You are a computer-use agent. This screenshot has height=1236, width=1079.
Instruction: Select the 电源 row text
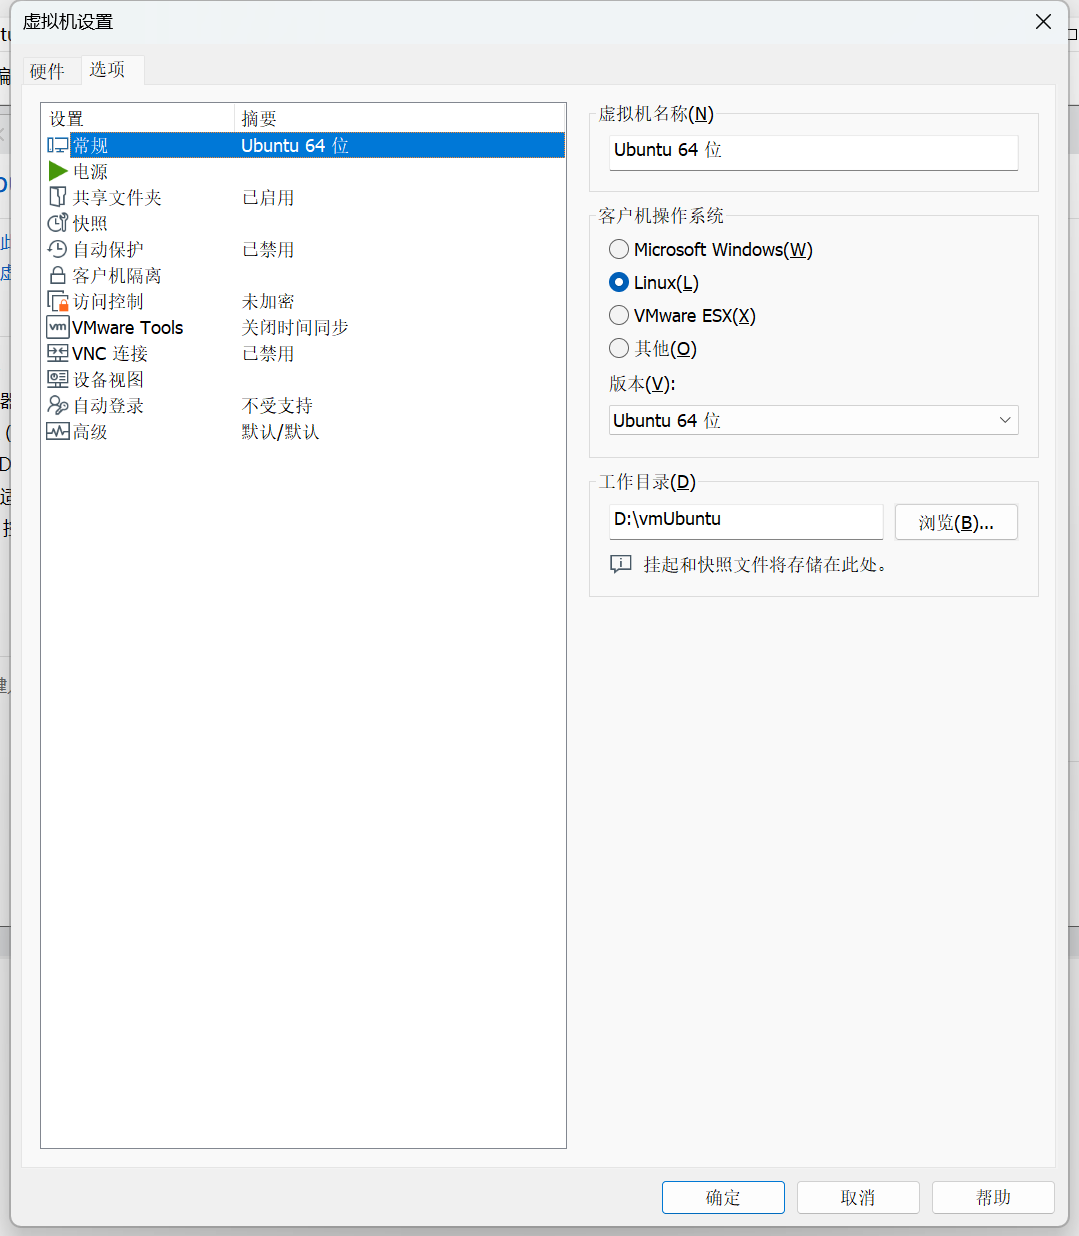click(x=90, y=172)
